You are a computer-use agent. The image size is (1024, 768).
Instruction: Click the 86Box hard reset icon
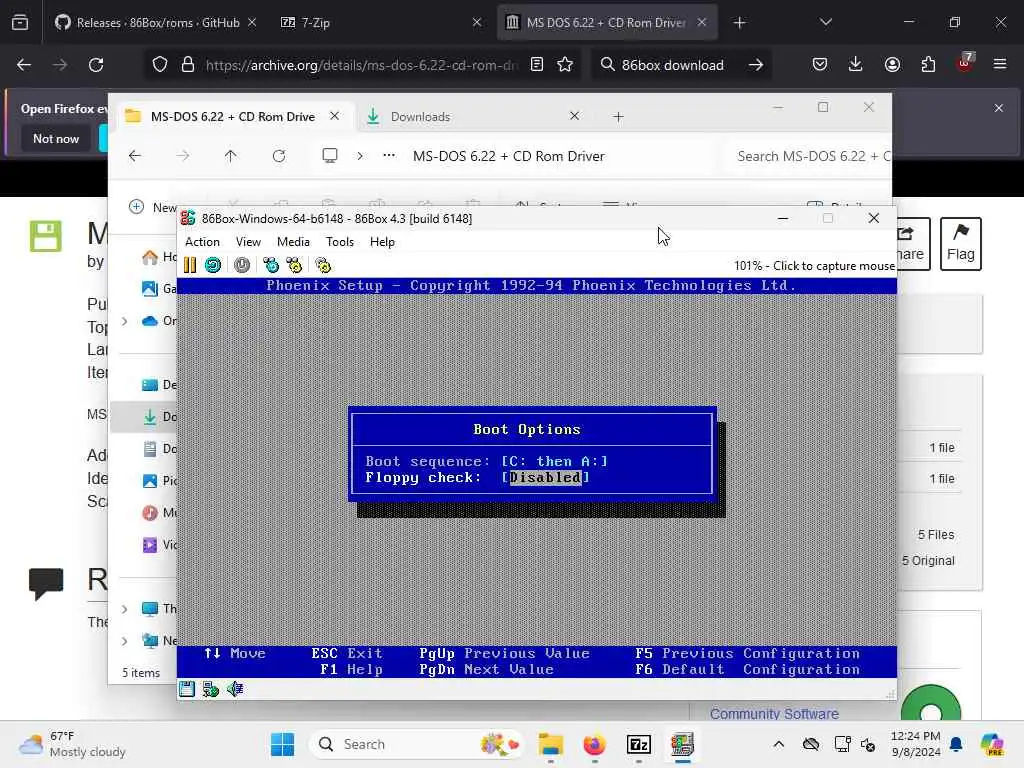213,264
